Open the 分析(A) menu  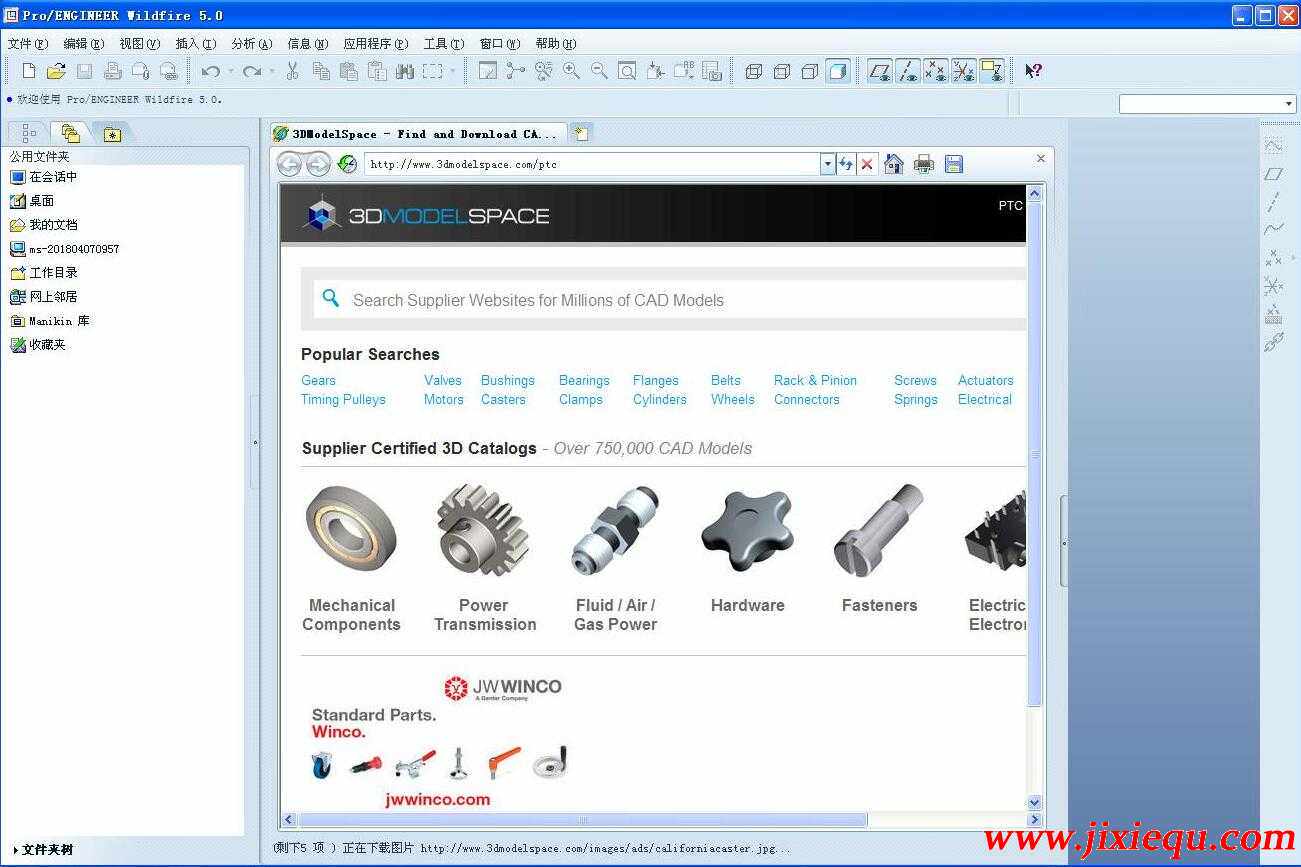(251, 44)
